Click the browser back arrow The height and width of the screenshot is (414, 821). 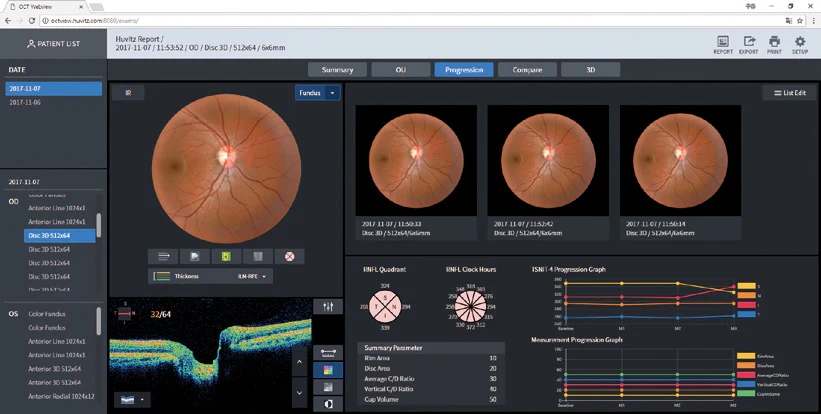point(8,20)
